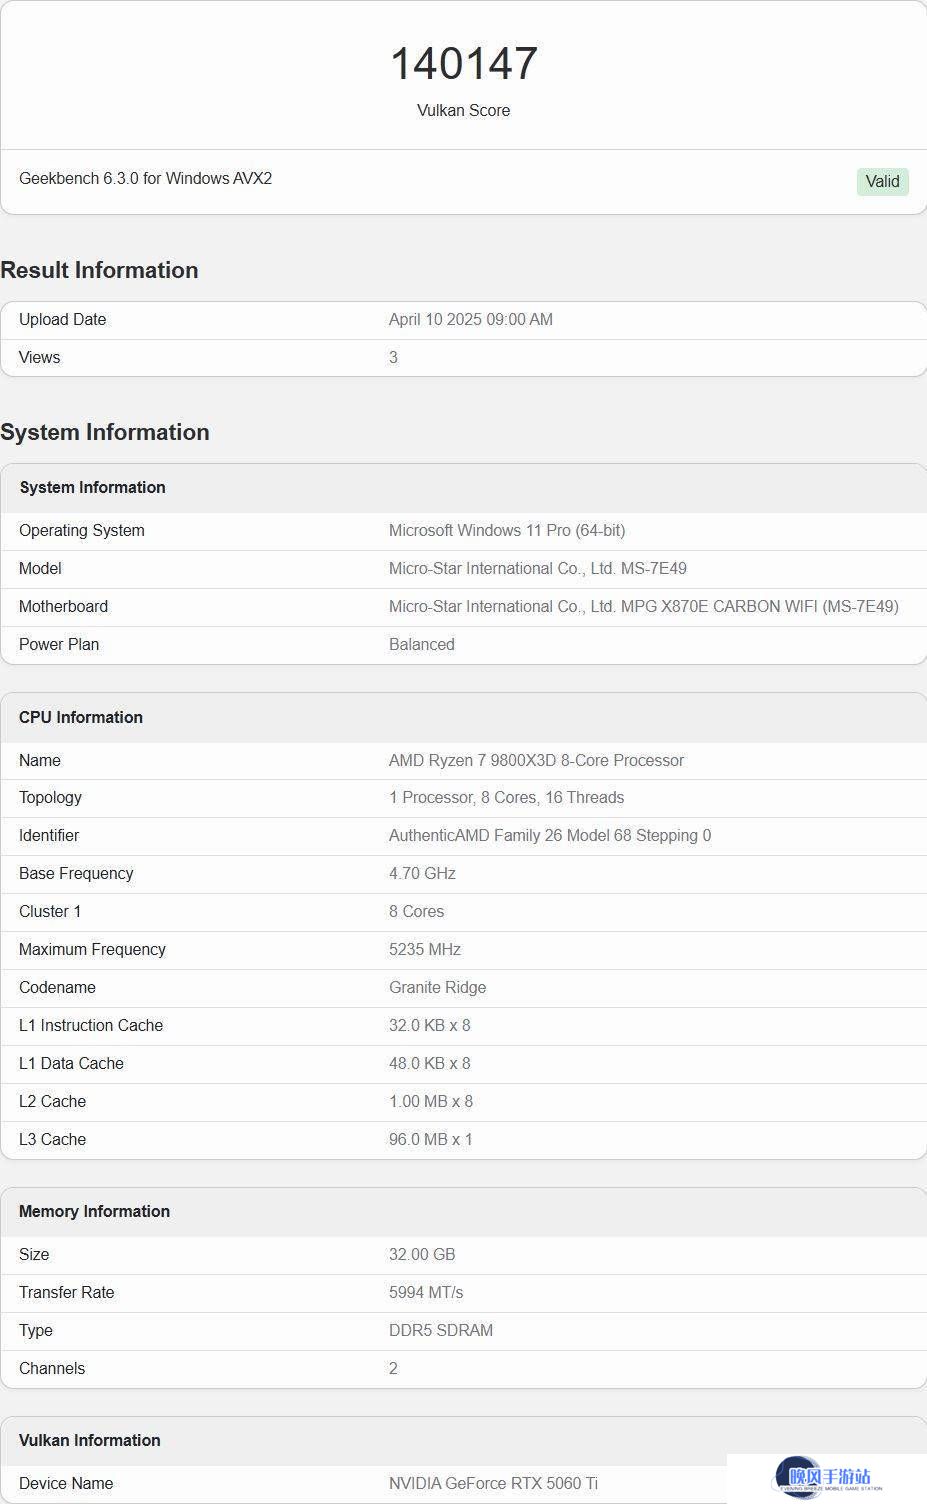This screenshot has width=927, height=1504.
Task: Click the '48.0 KB x 8' cache value
Action: [x=430, y=1064]
